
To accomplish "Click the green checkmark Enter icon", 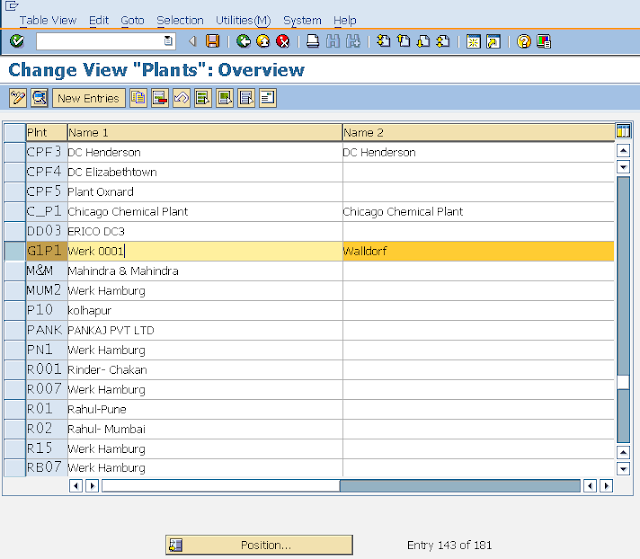I will click(17, 41).
